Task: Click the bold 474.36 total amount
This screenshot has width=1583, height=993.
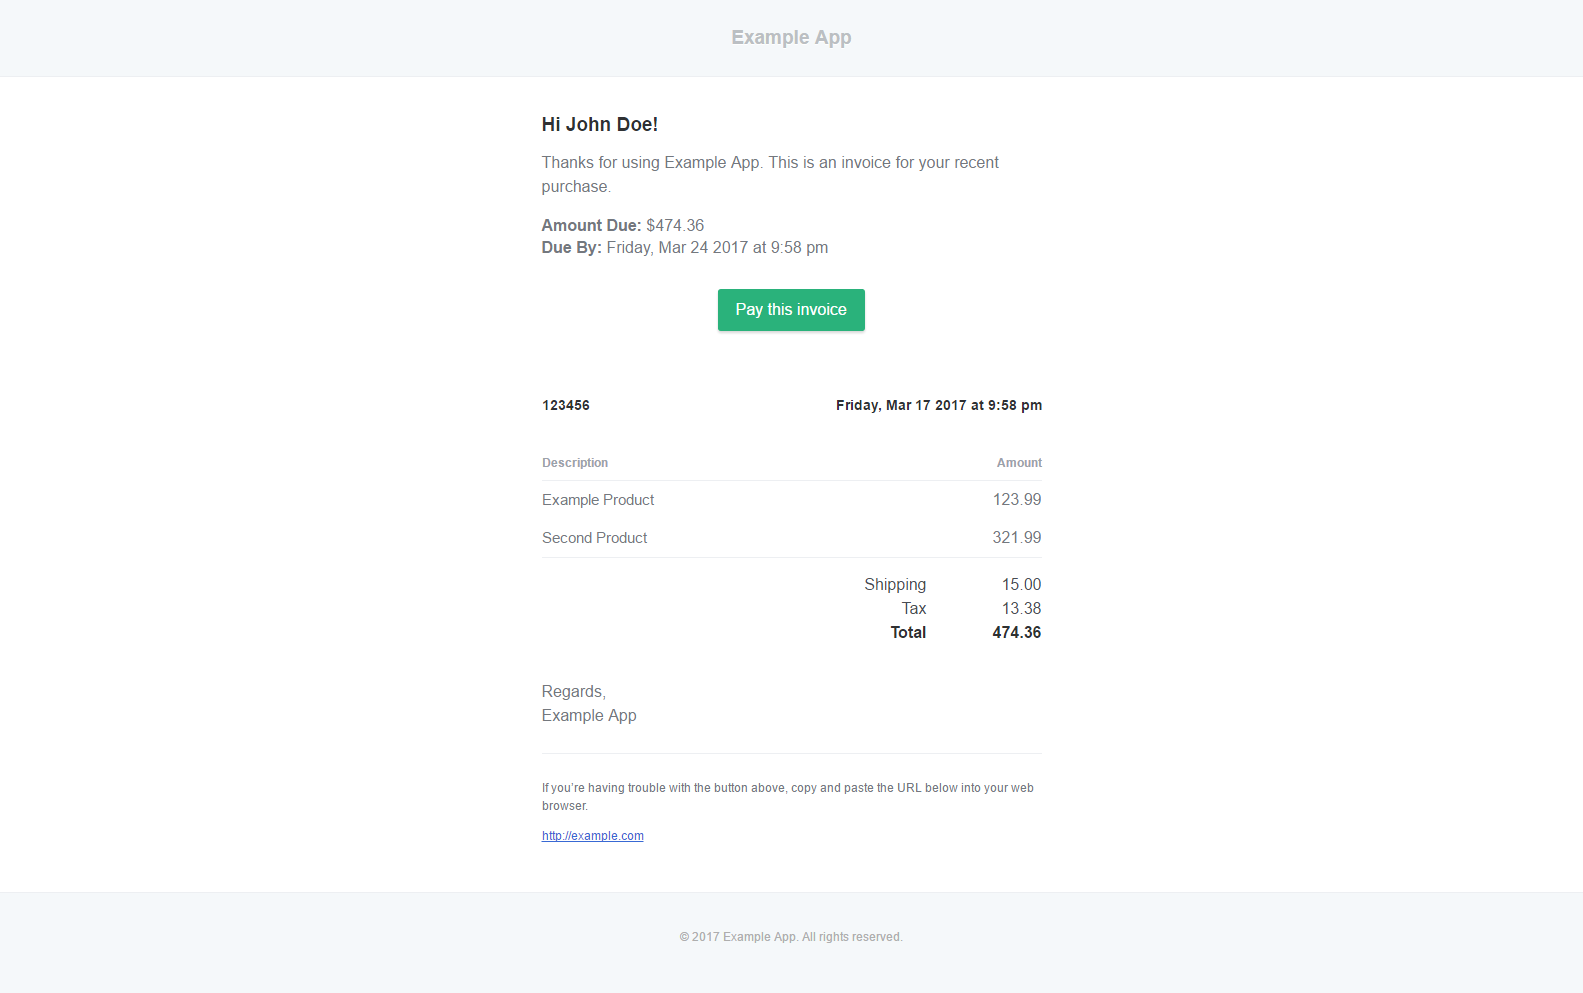Action: click(x=1016, y=633)
